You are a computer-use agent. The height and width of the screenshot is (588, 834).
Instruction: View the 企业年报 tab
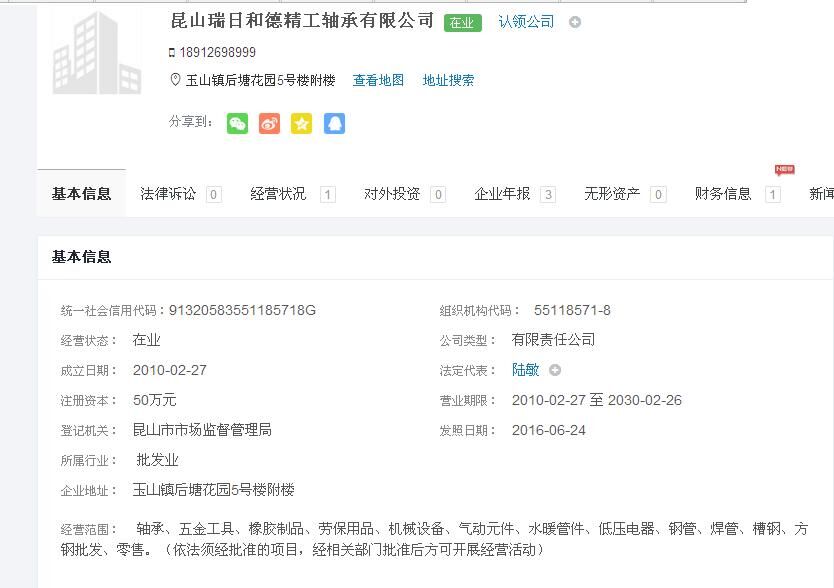click(x=502, y=194)
